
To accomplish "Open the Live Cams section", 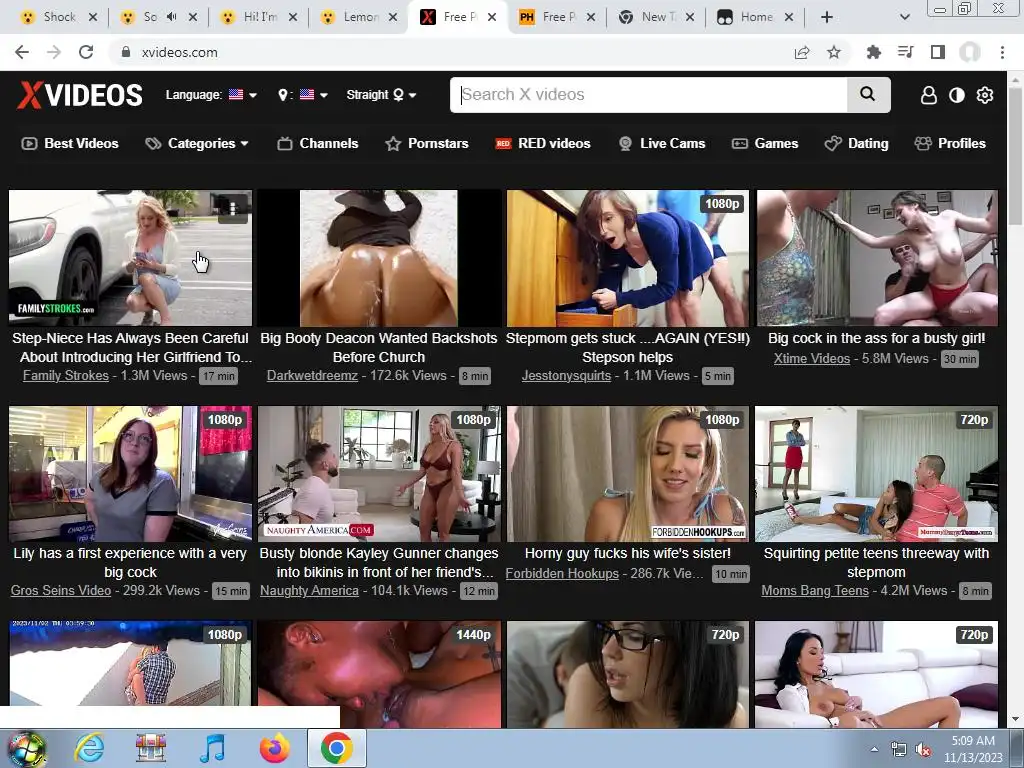I will point(662,144).
